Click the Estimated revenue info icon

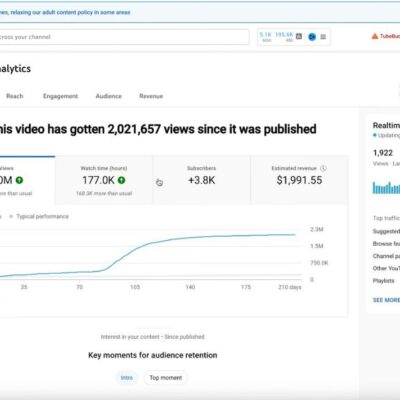[323, 168]
